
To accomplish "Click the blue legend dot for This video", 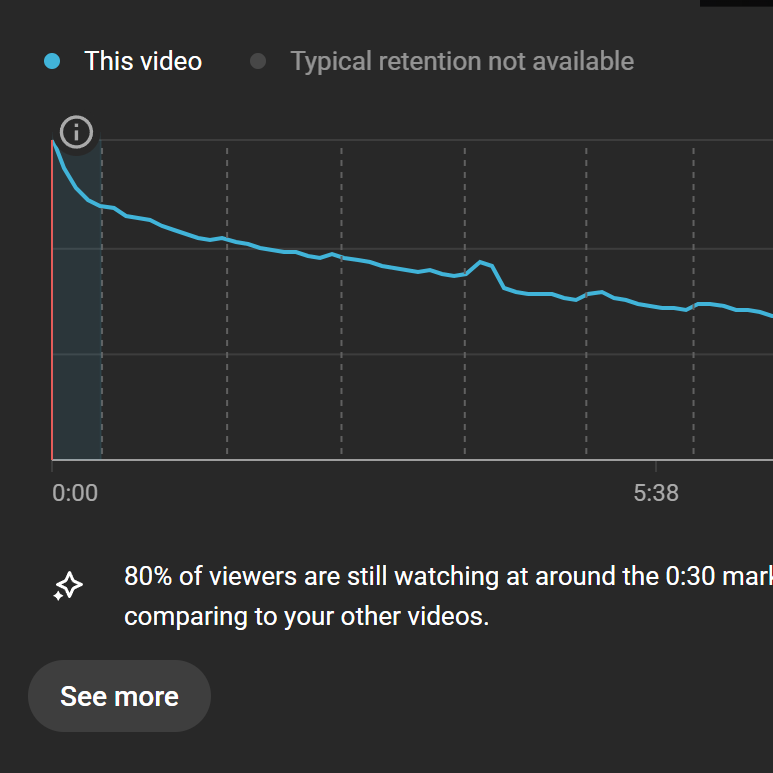I will pos(52,62).
